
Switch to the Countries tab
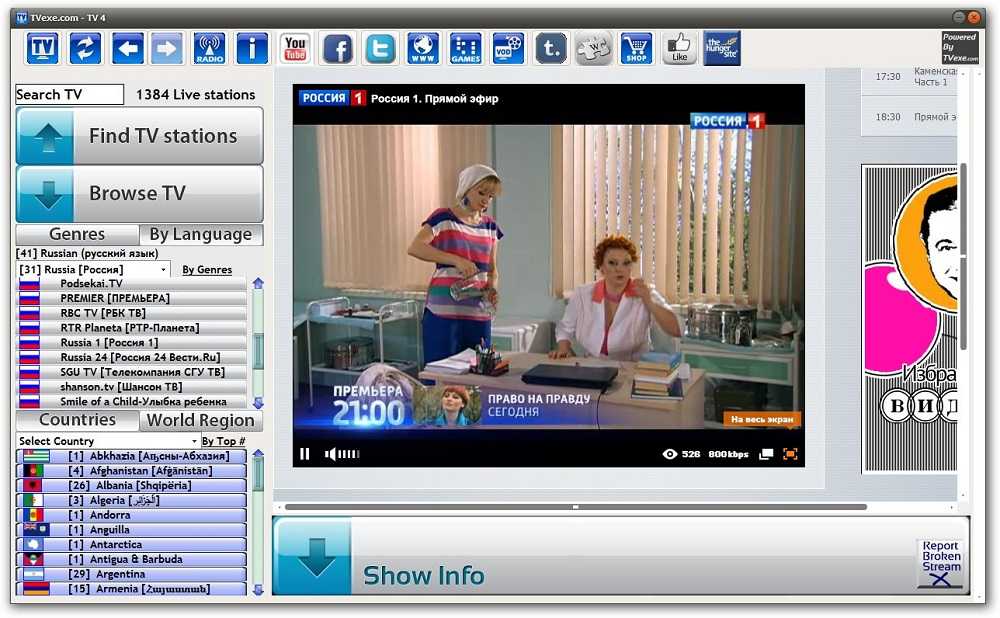coord(77,420)
